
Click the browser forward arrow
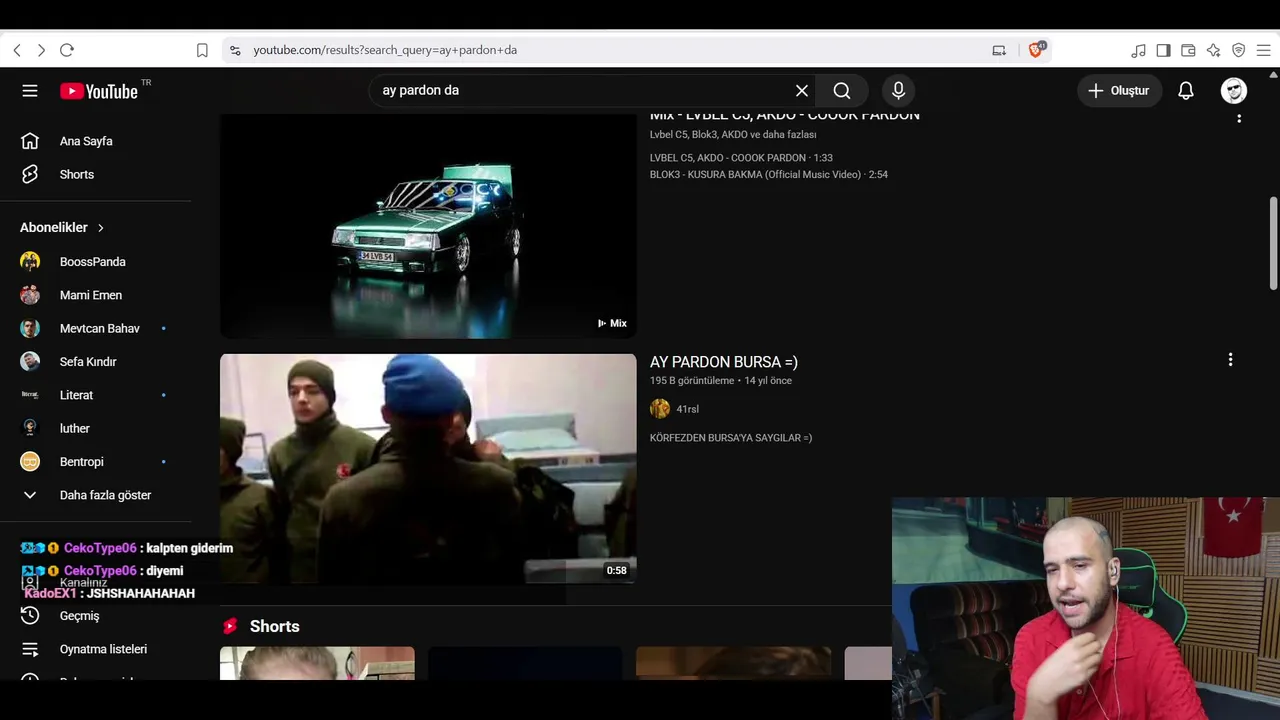point(41,50)
